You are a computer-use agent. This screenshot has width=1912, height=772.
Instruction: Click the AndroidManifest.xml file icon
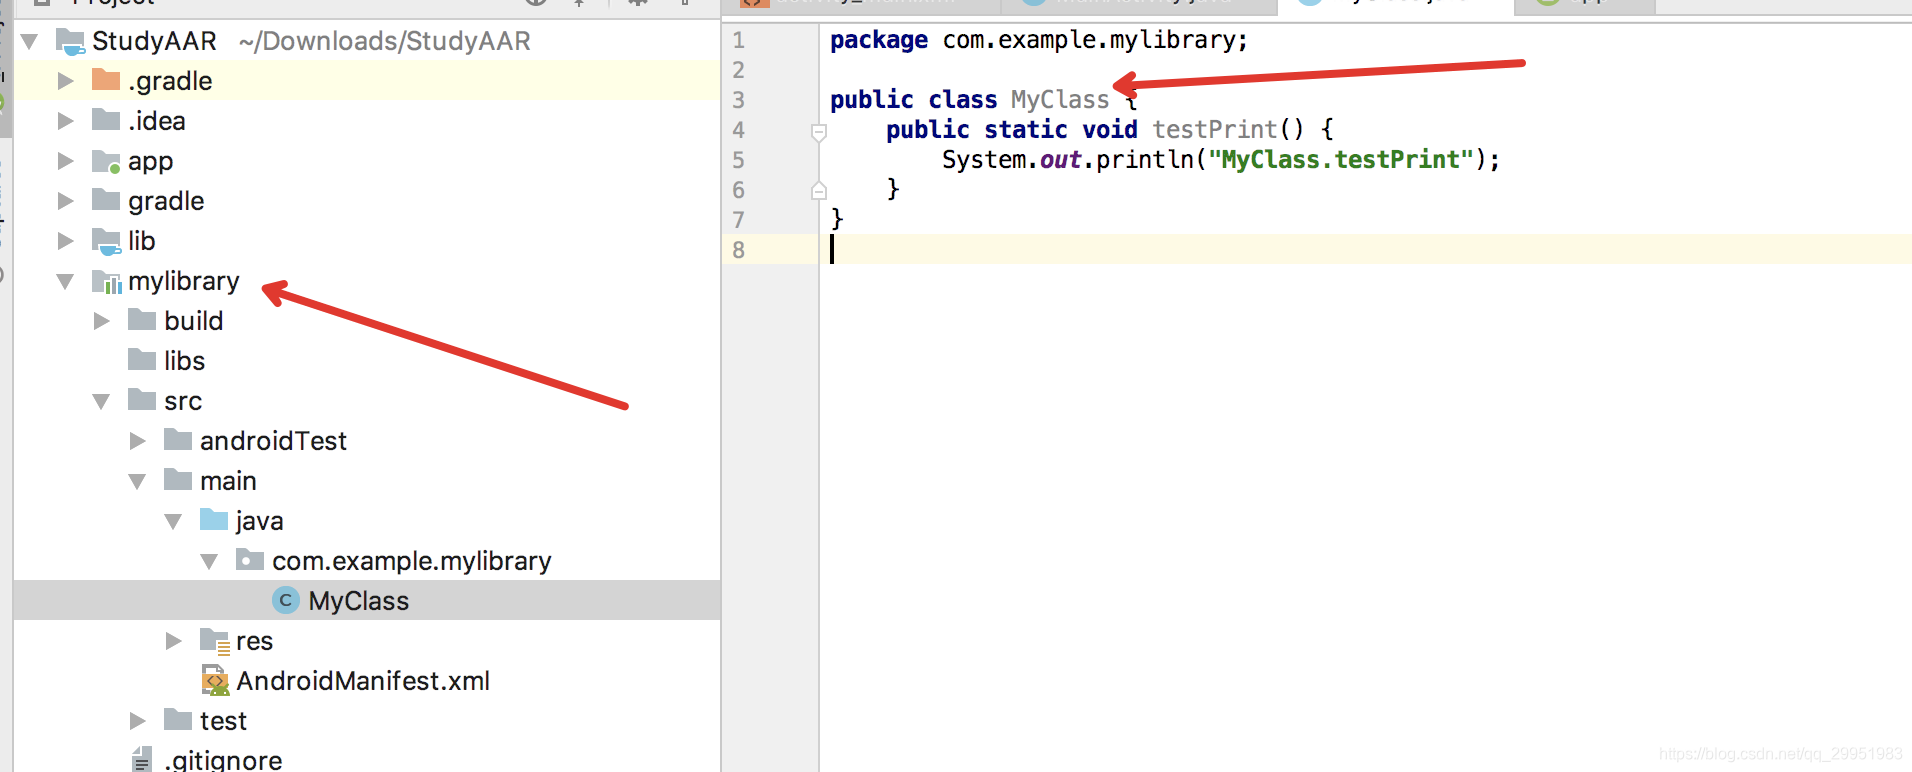215,681
